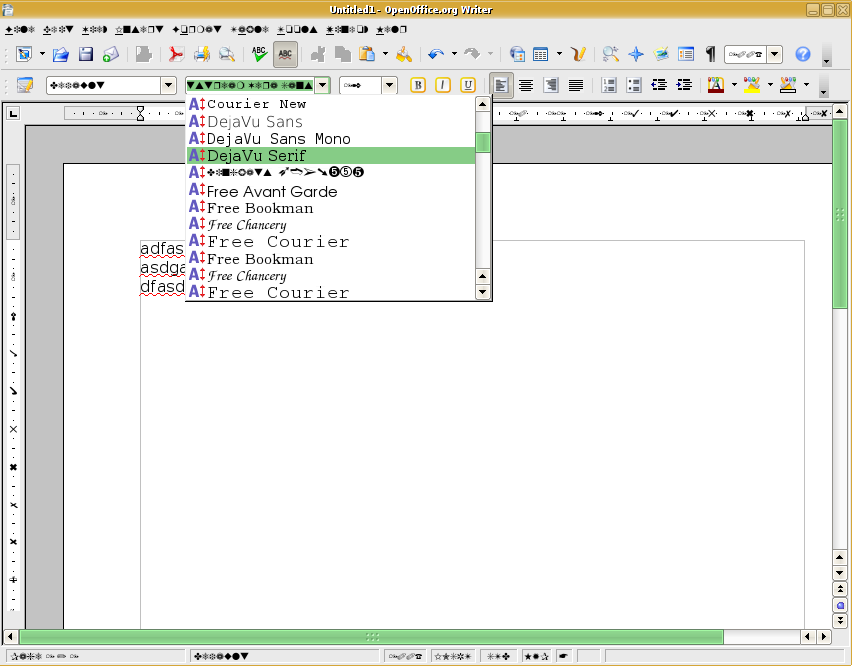Open the Navigator star icon
This screenshot has width=852, height=666.
636,54
